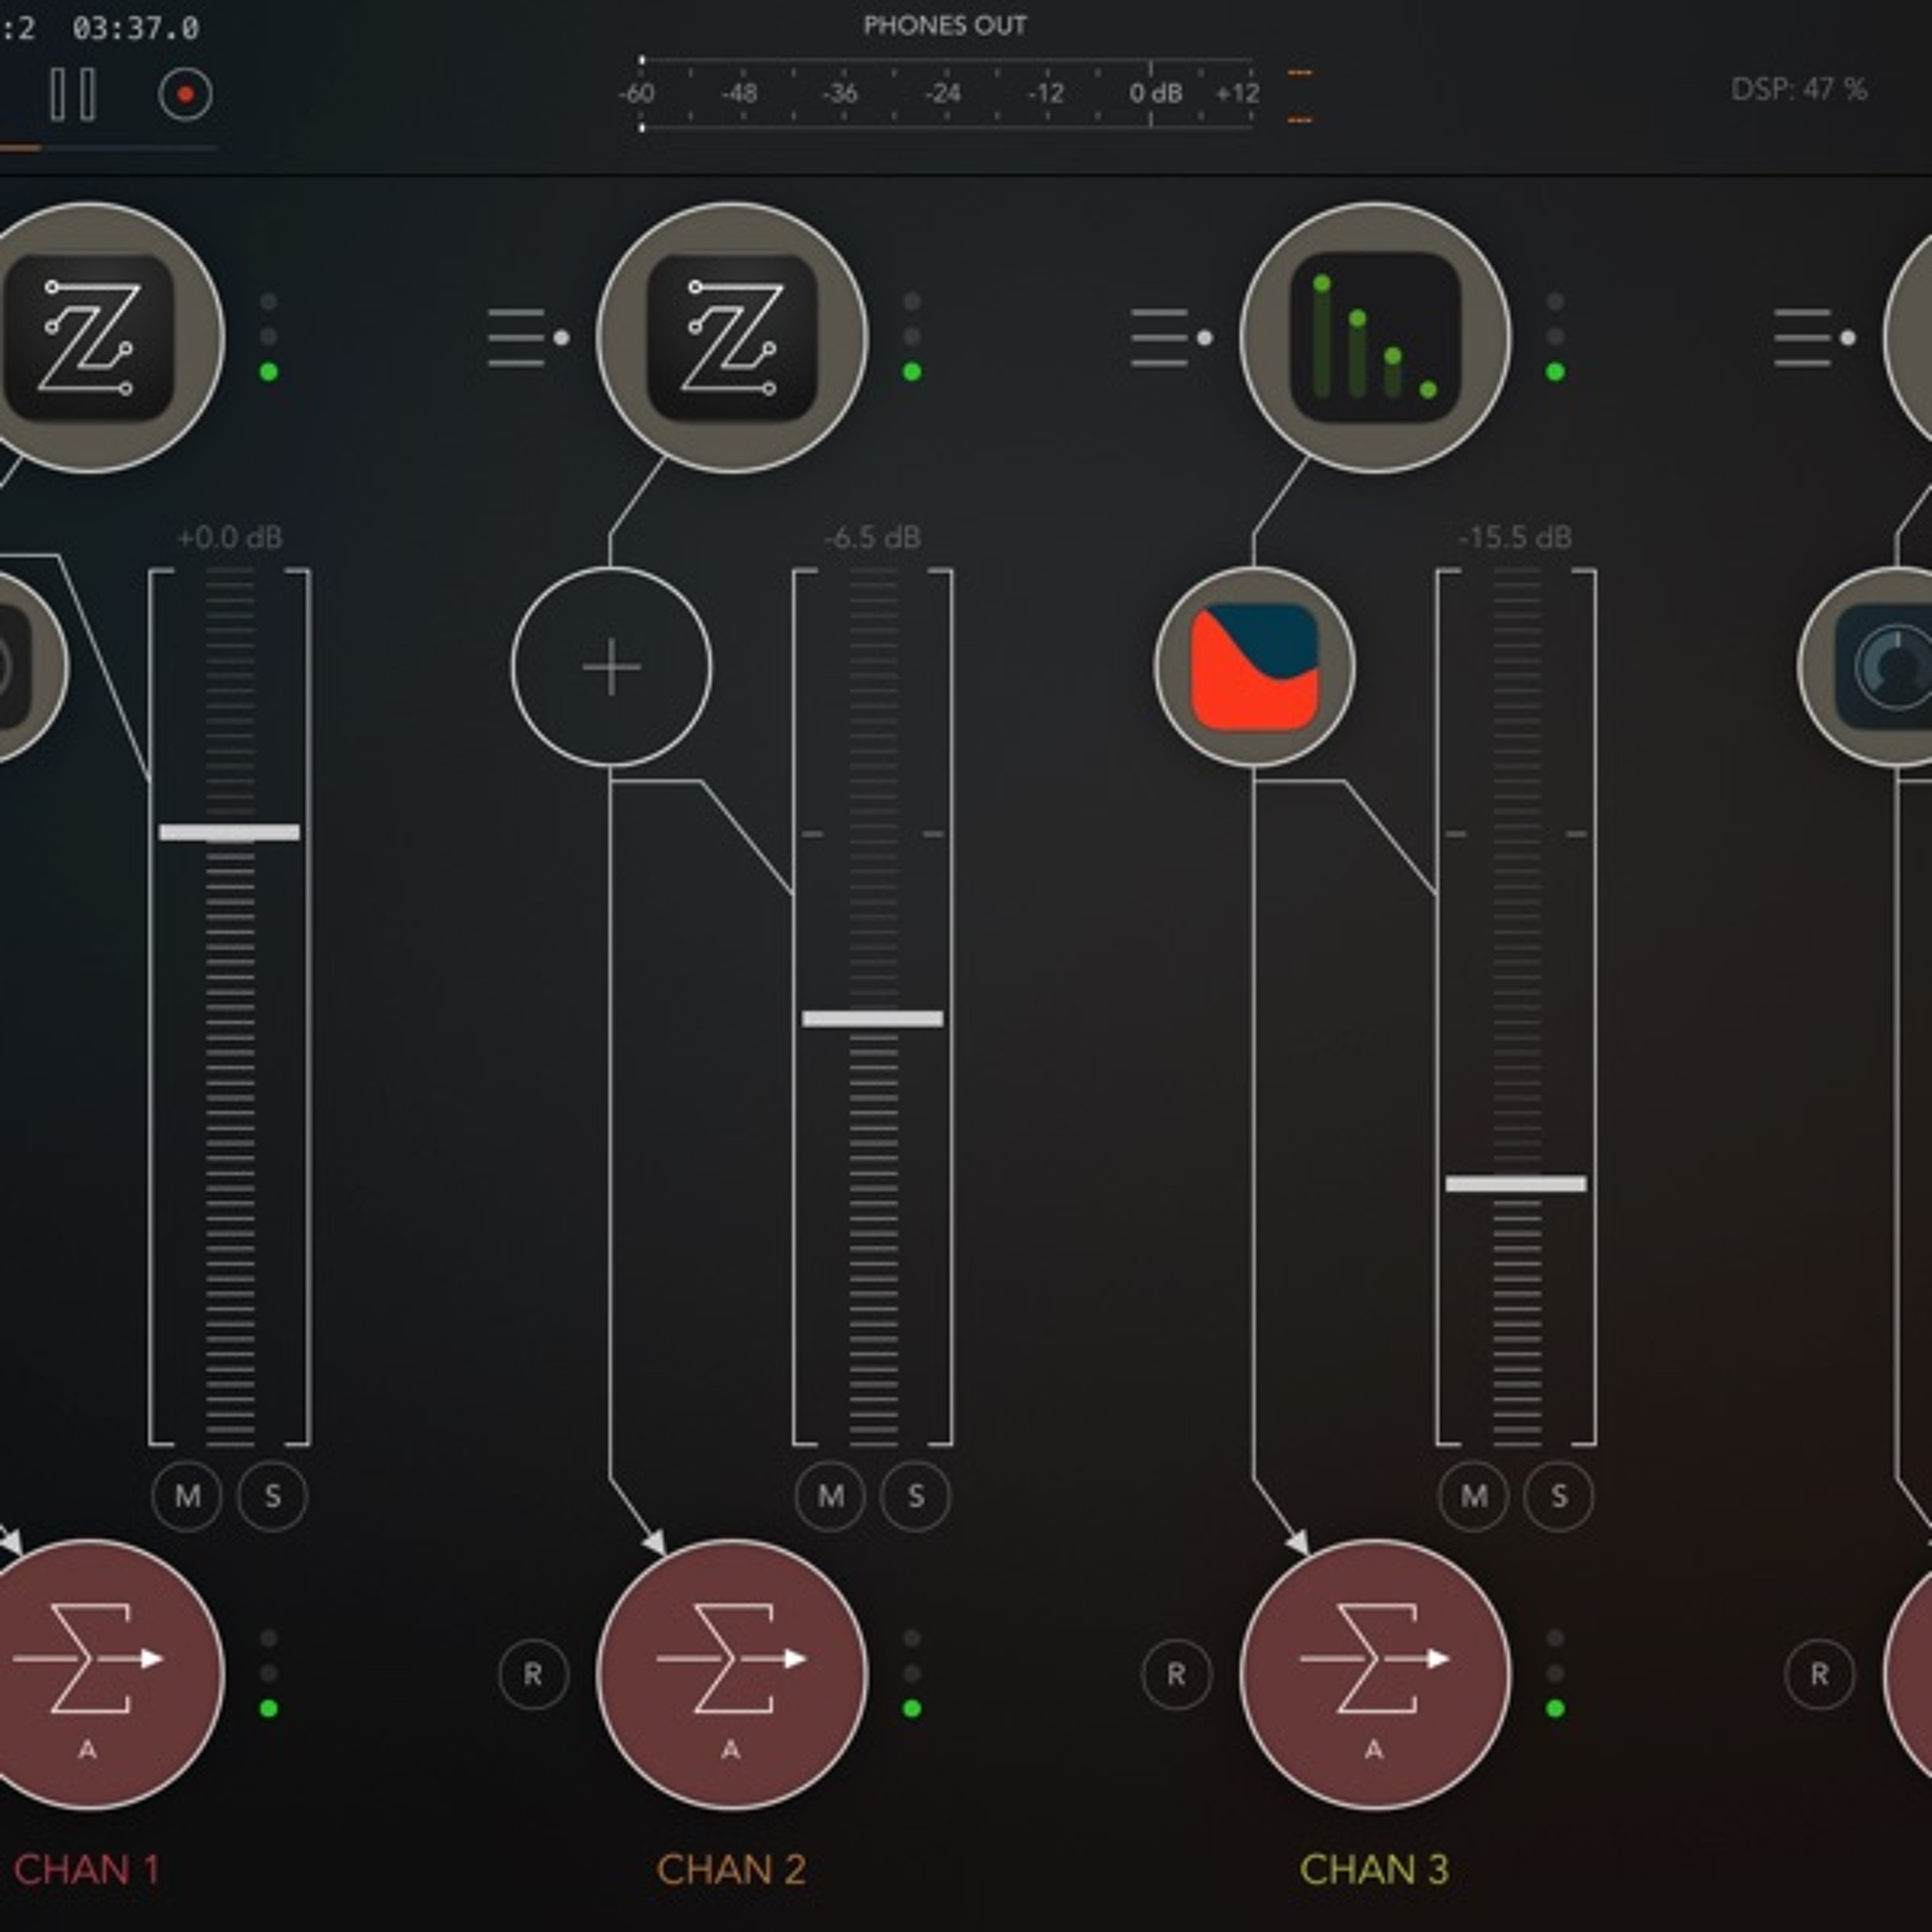Toggle the R record-arm button on channel 4
Screen dimensions: 1932x1932
coord(1819,1674)
